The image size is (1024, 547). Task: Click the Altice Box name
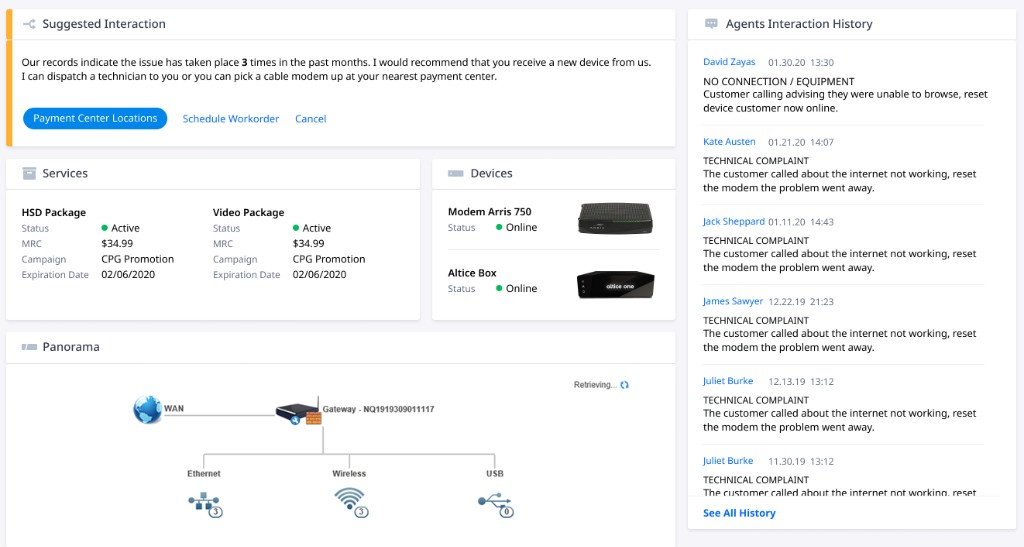tap(472, 273)
